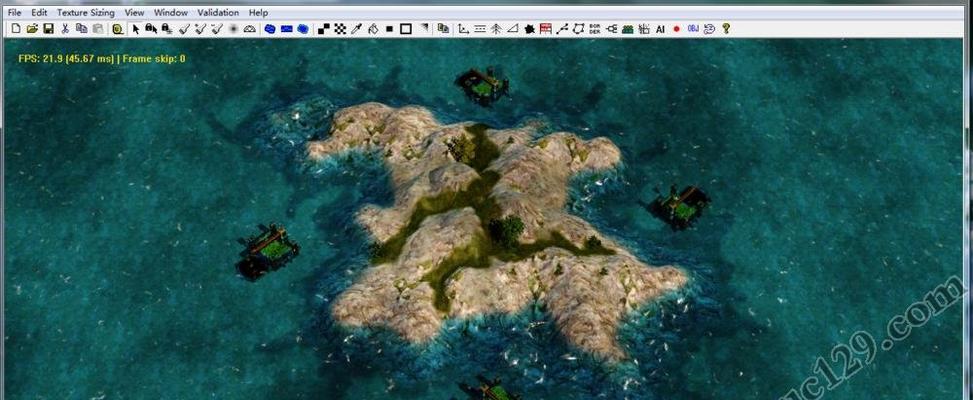Click the first blue irregular shape icon
973x400 pixels.
[x=270, y=29]
